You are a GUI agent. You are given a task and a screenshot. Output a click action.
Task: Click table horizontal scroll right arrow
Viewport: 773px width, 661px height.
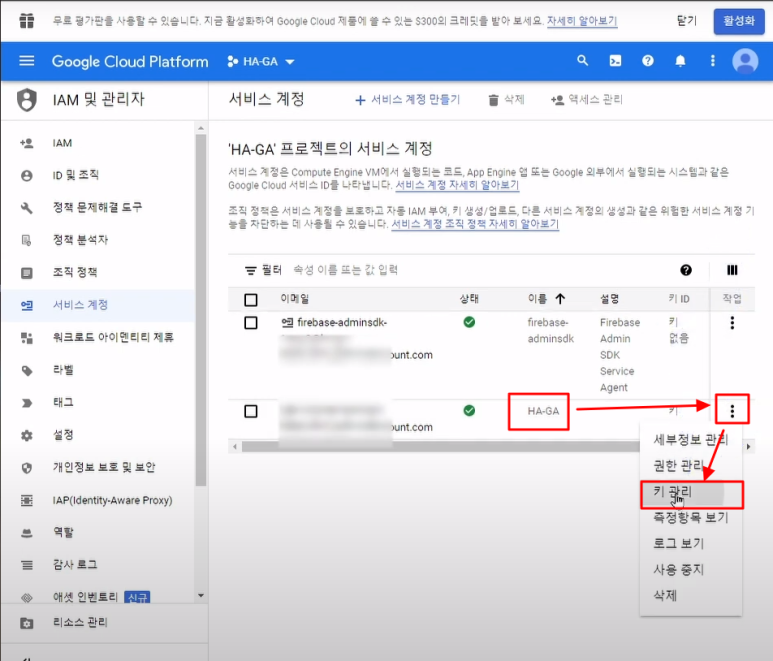tap(749, 447)
